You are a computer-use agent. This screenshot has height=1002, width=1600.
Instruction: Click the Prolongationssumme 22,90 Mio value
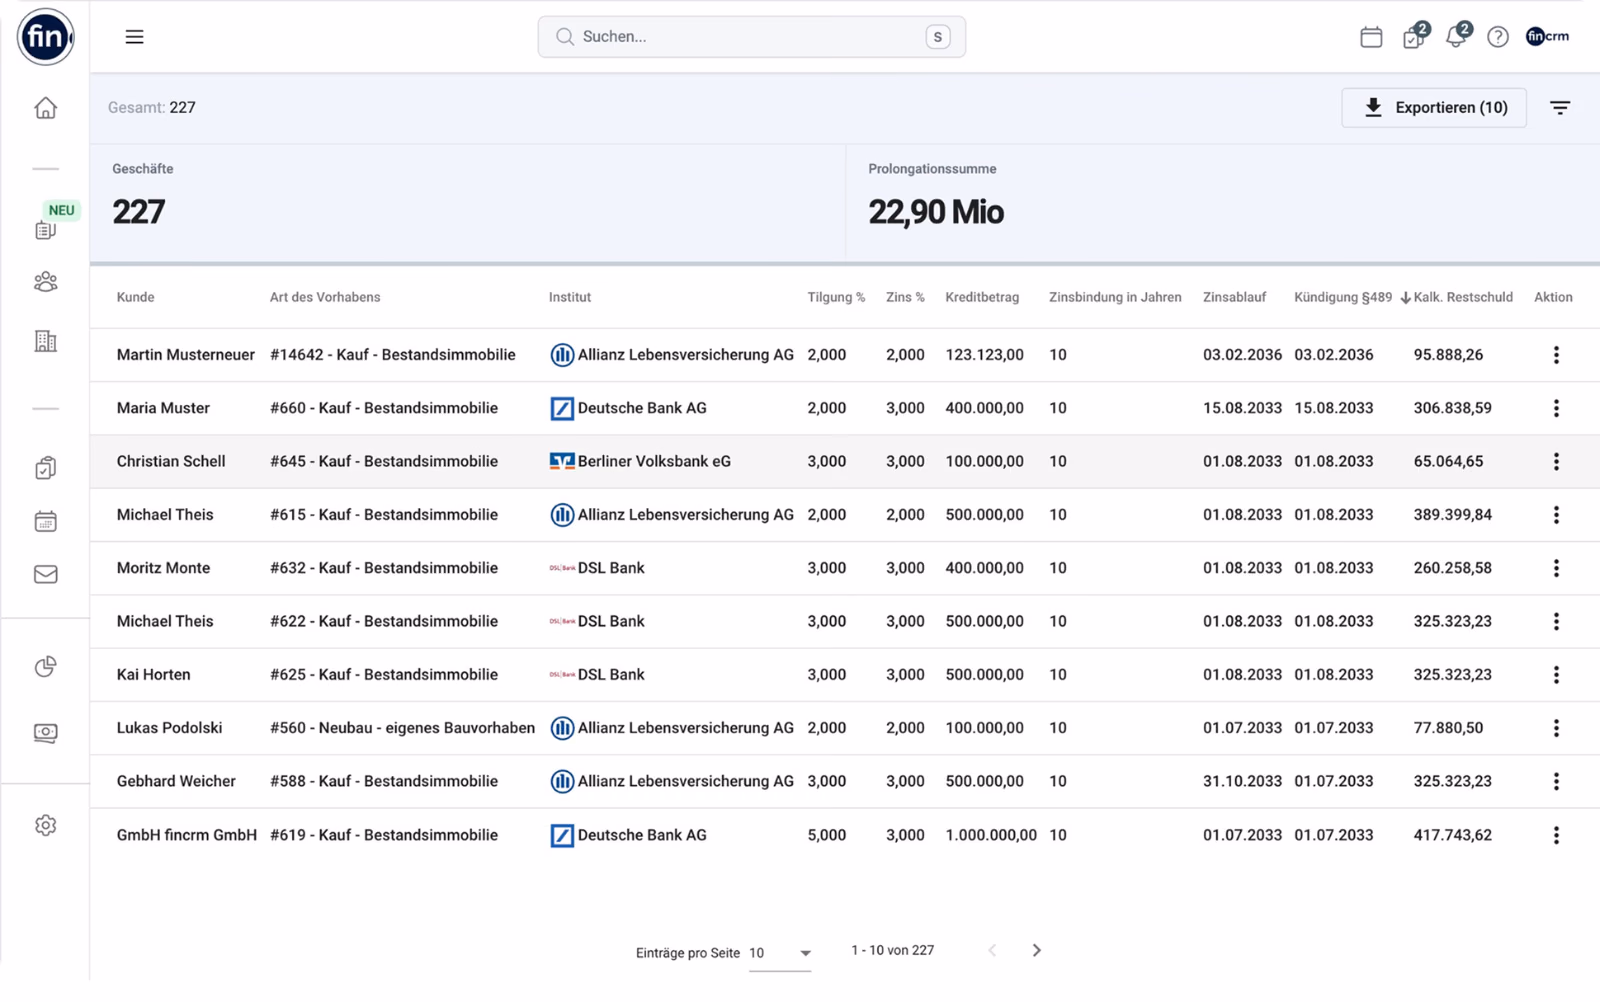click(x=936, y=212)
